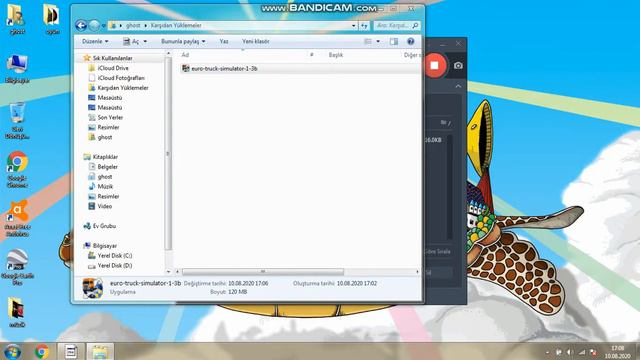Change view using the view icon

pos(368,41)
